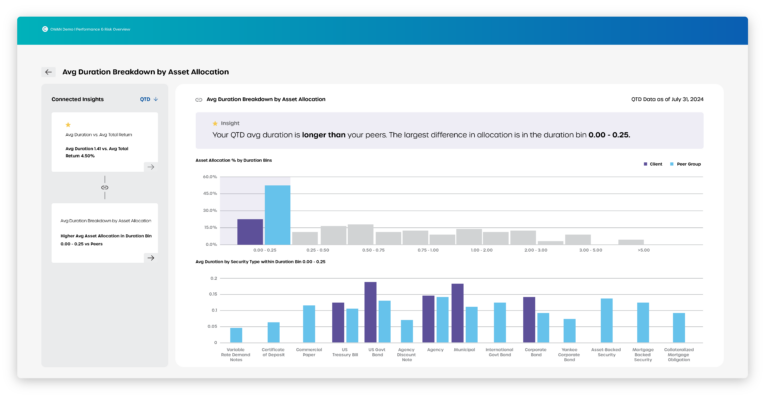Click the Collateralized Mortgage Obligation bar
This screenshot has height=398, width=768.
(x=679, y=328)
